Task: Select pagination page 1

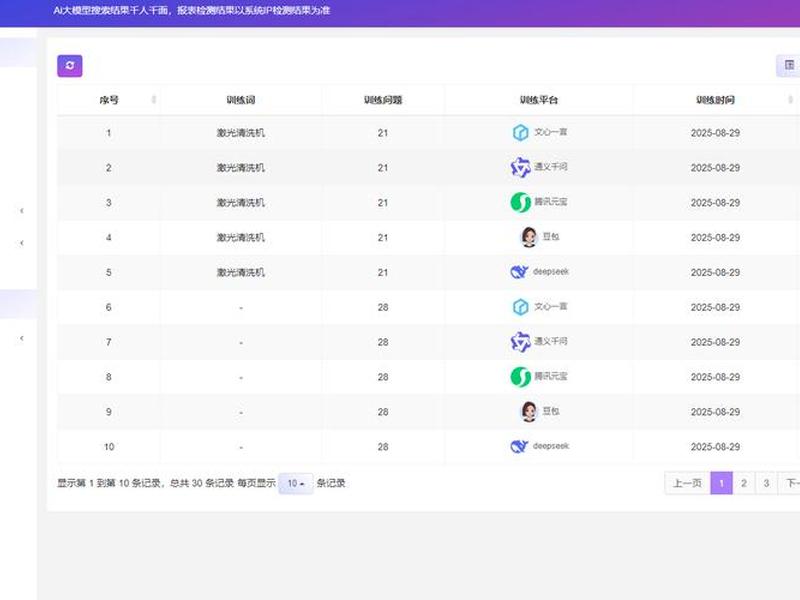Action: (x=721, y=483)
